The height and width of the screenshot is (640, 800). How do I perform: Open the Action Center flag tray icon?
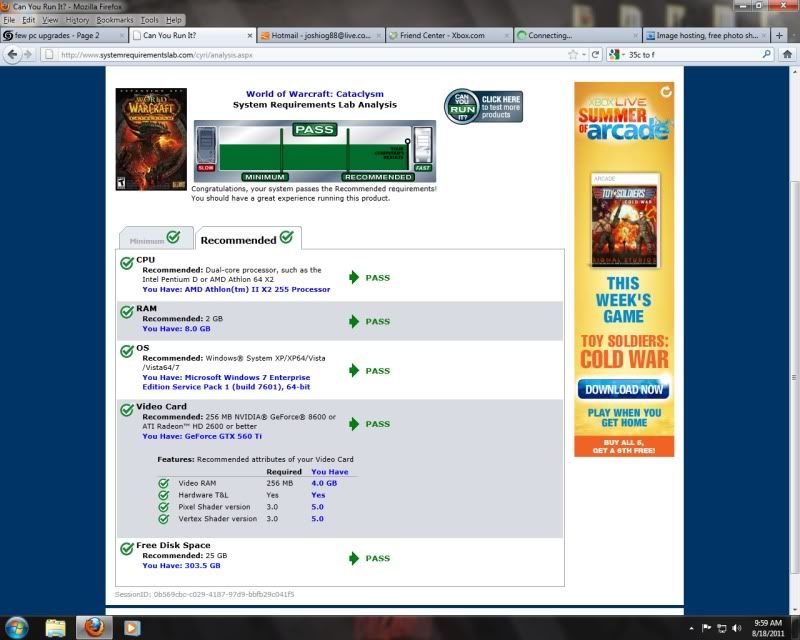pos(706,628)
